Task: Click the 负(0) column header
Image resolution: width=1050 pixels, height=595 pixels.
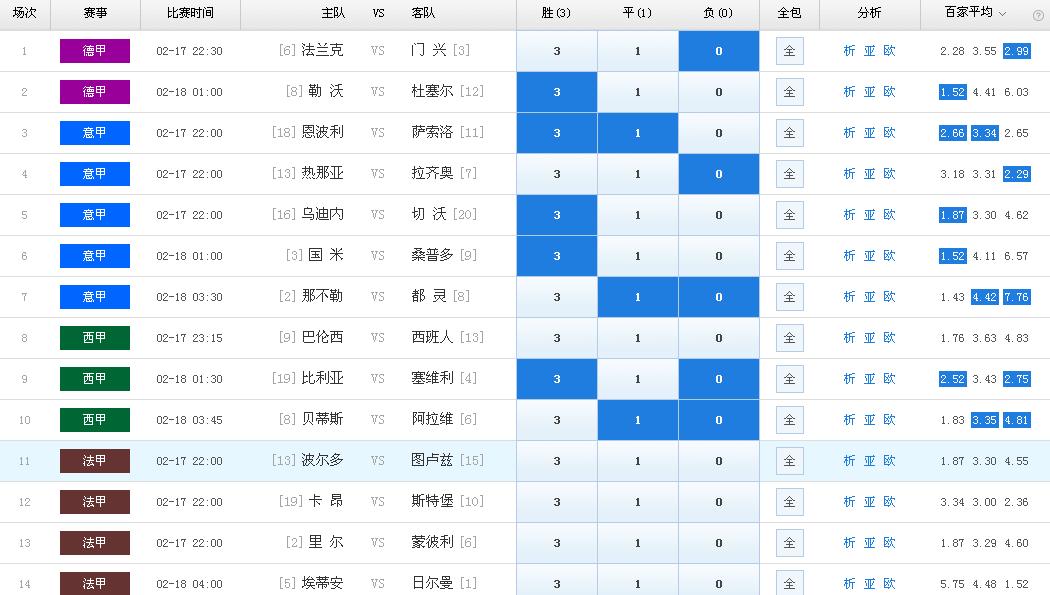Action: [718, 13]
